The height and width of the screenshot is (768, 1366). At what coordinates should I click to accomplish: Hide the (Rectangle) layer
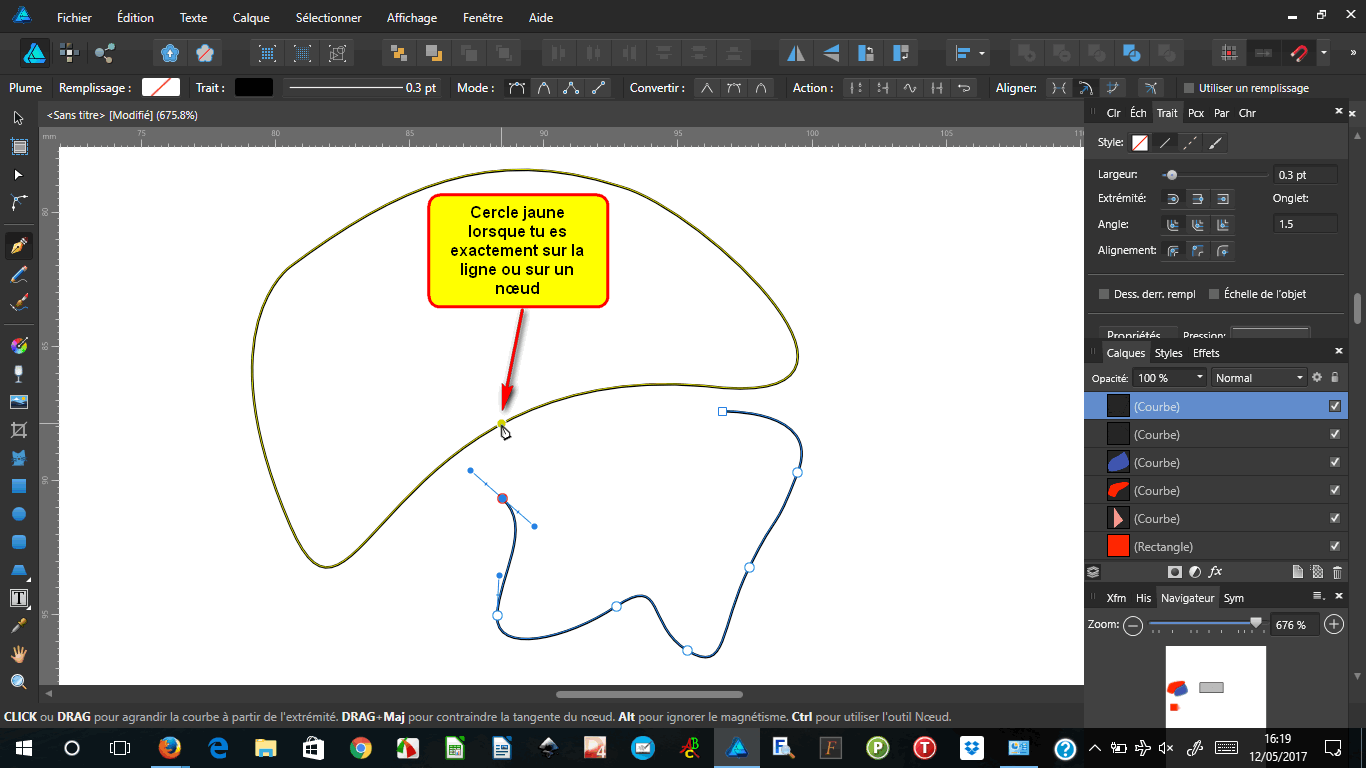coord(1334,546)
